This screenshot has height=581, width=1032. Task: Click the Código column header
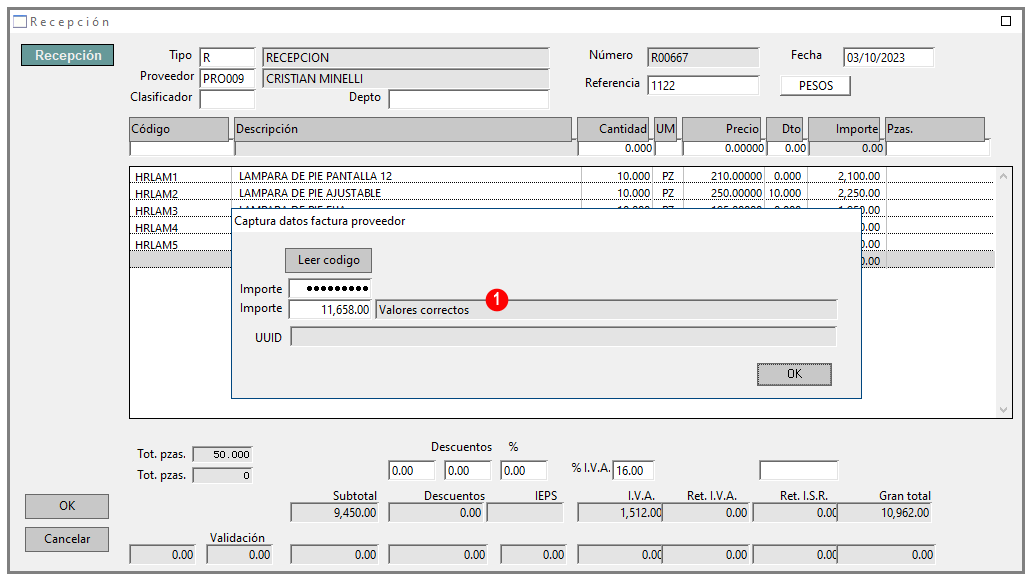[179, 129]
